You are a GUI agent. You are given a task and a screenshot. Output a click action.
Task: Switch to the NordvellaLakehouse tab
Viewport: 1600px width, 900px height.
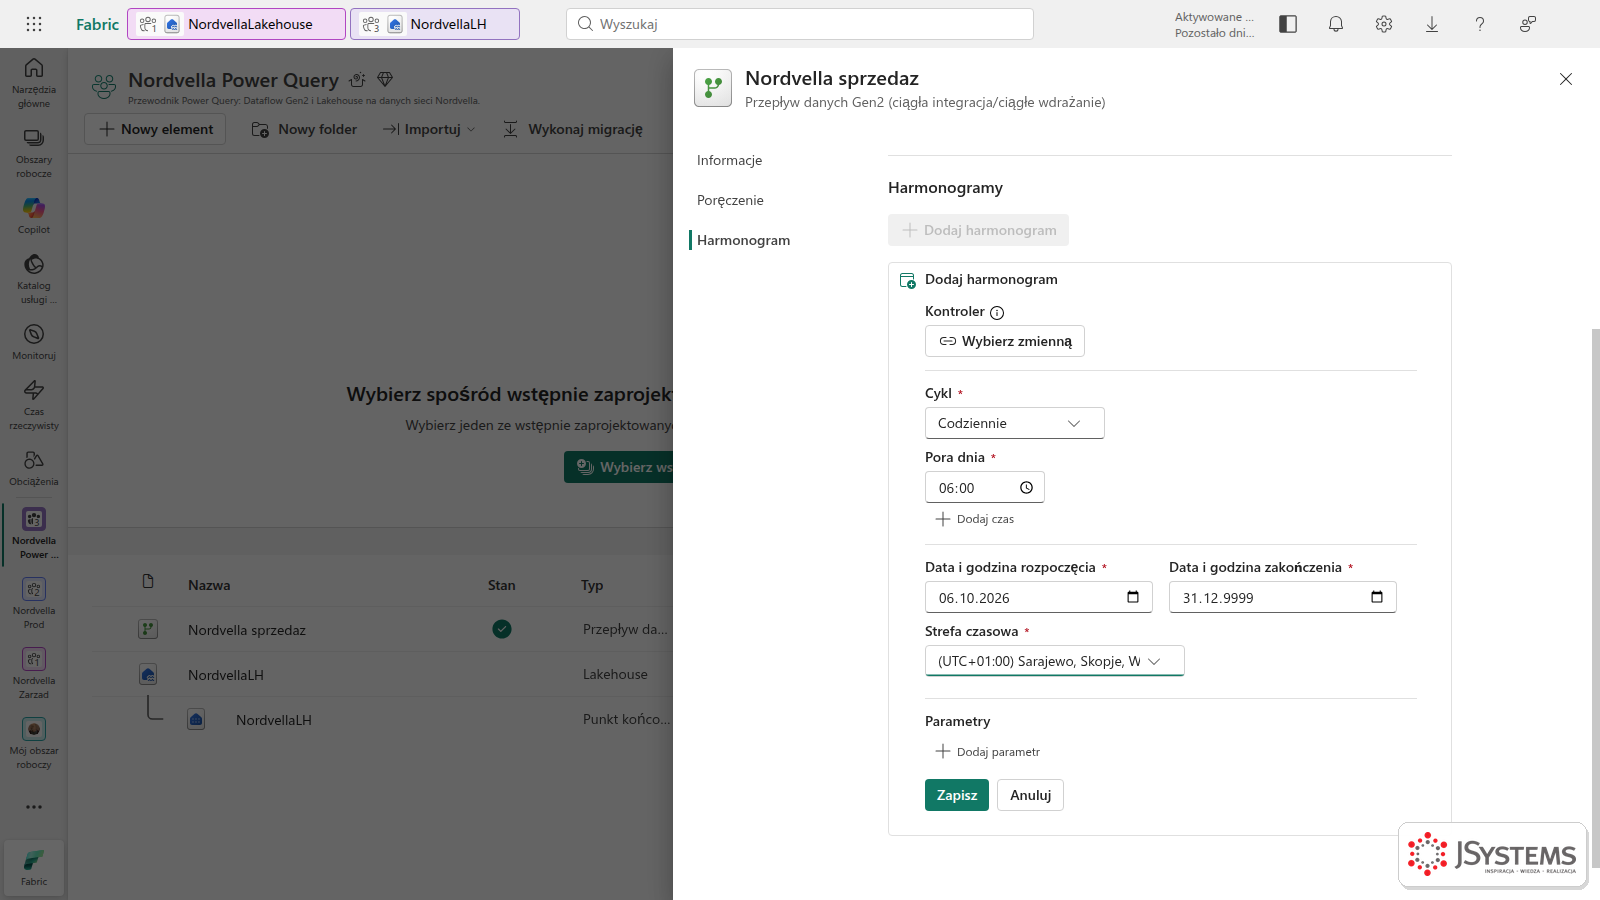237,24
